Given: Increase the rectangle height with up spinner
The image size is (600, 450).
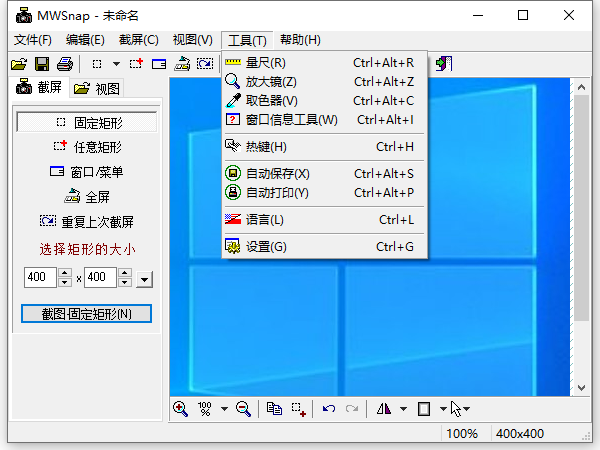Looking at the screenshot, I should (x=125, y=272).
